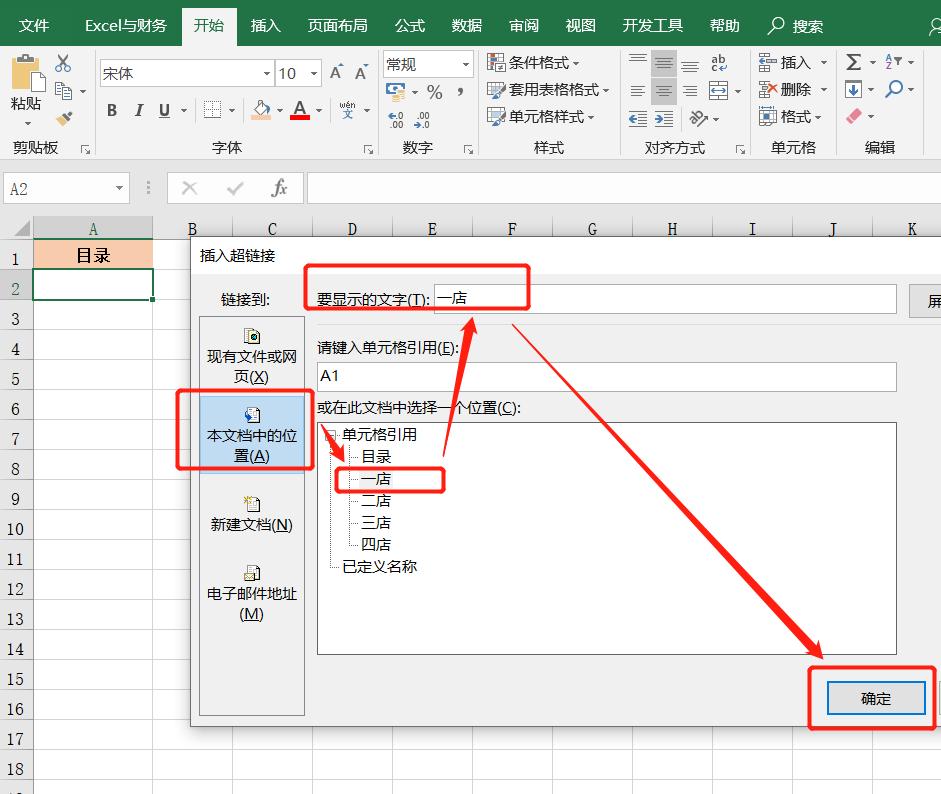This screenshot has height=794, width=941.
Task: Click the AutoSum Σ icon
Action: tap(855, 61)
